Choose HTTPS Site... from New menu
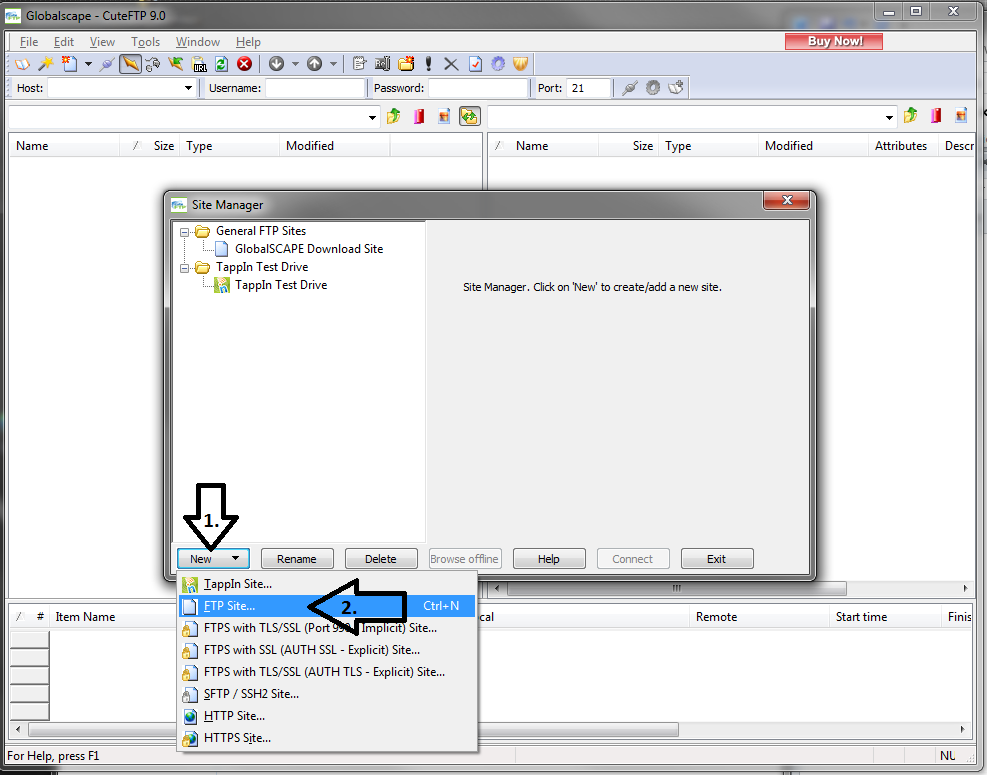The width and height of the screenshot is (987, 775). [x=327, y=738]
